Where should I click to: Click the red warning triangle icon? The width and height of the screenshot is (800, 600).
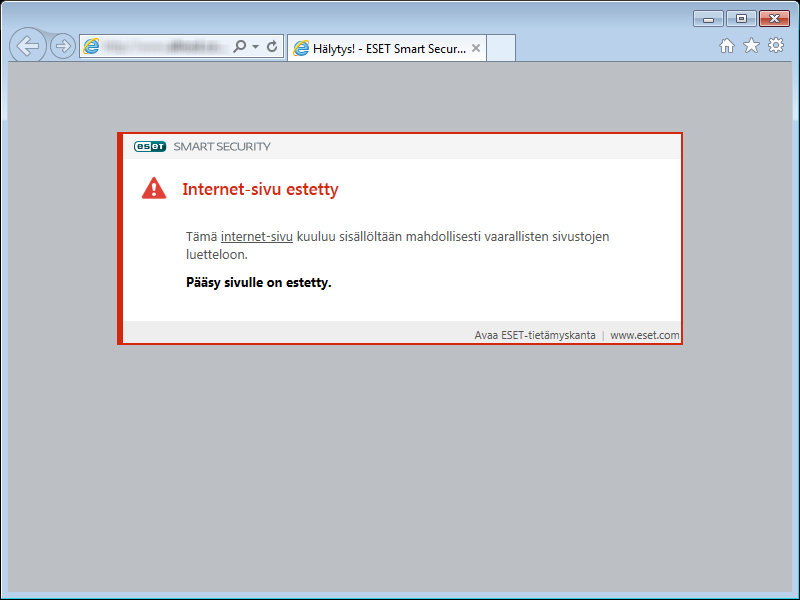154,188
